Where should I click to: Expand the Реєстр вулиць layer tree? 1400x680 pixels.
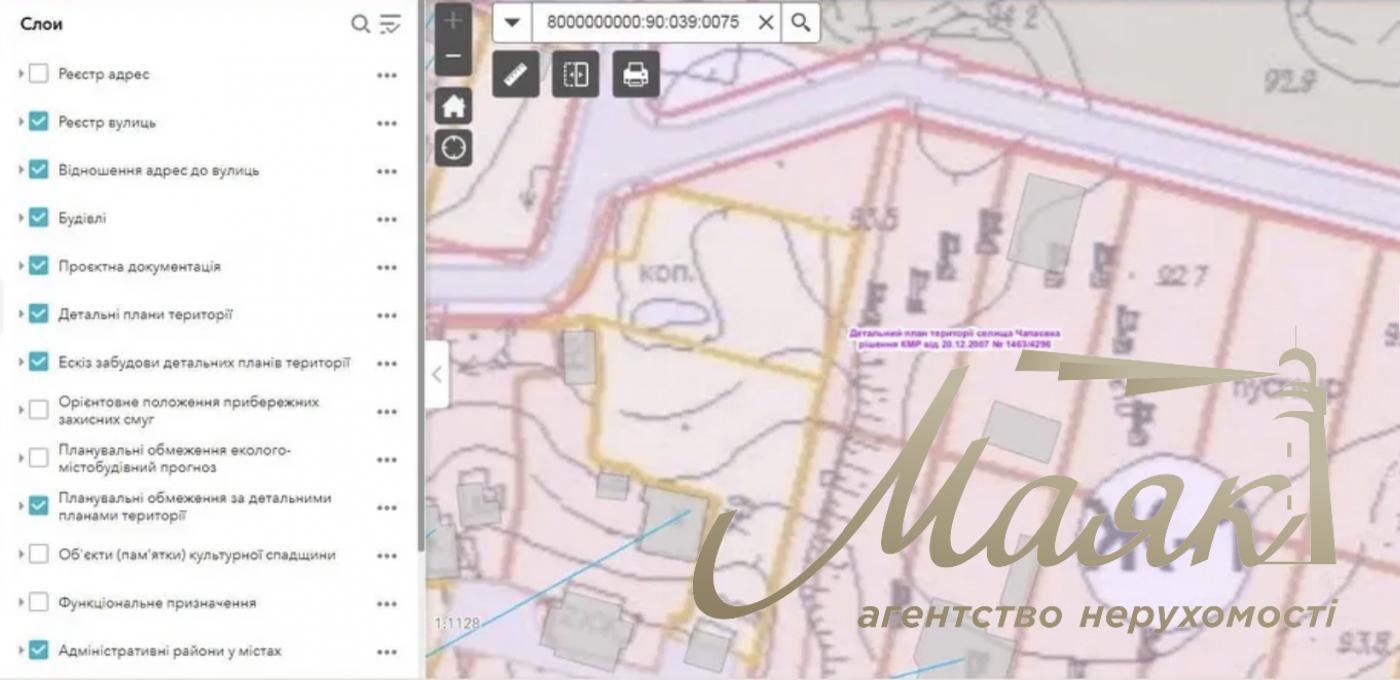click(x=21, y=122)
